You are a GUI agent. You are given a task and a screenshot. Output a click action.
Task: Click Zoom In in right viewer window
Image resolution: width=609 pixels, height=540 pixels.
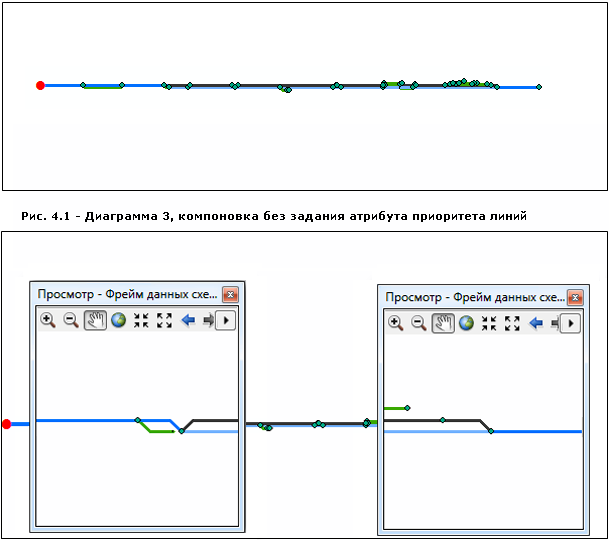tap(395, 323)
